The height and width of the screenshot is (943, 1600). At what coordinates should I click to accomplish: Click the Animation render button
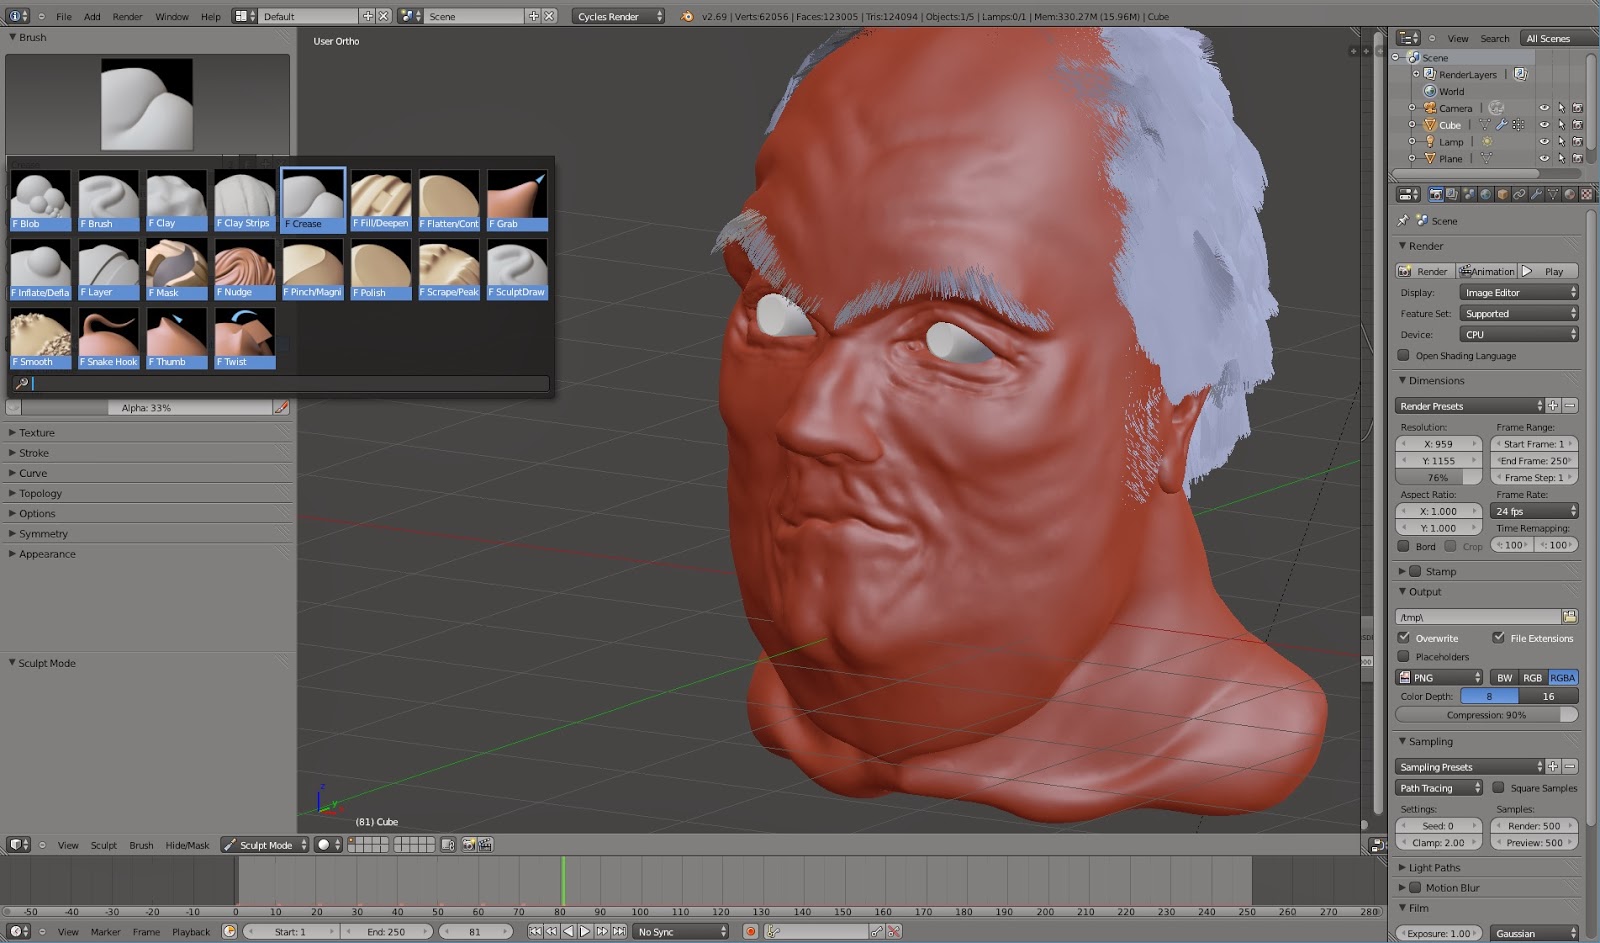pyautogui.click(x=1487, y=271)
